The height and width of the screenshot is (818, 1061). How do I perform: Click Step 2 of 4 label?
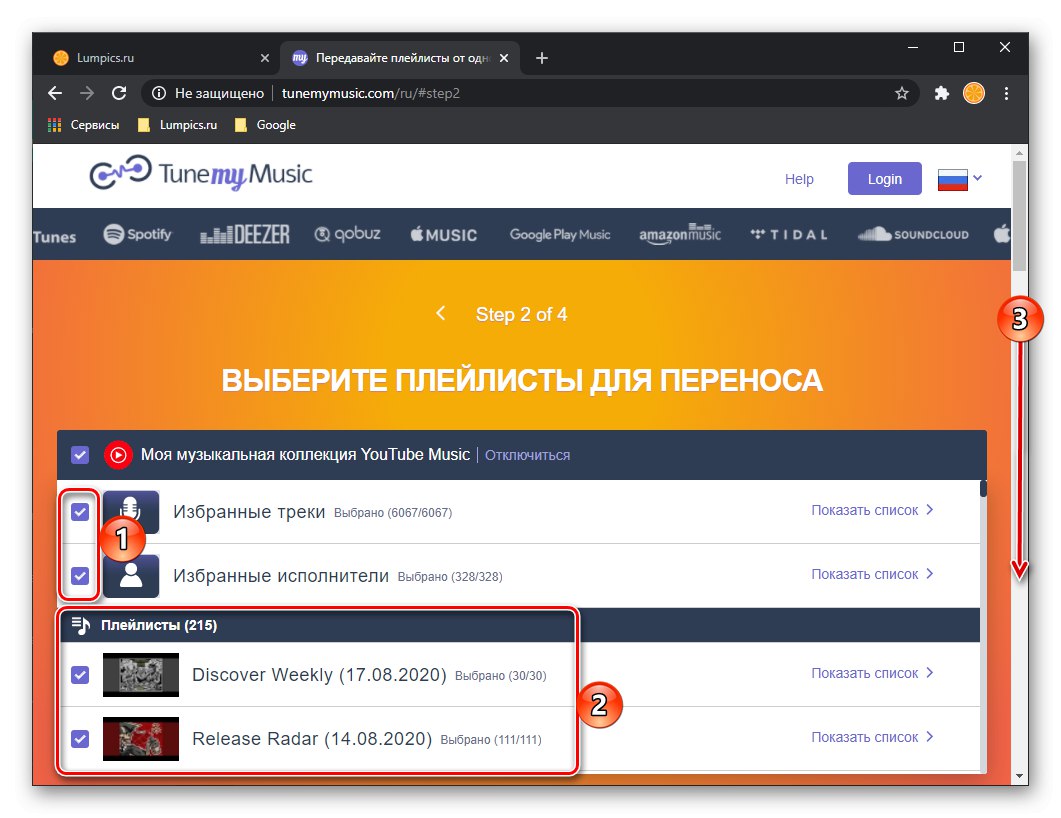(521, 315)
